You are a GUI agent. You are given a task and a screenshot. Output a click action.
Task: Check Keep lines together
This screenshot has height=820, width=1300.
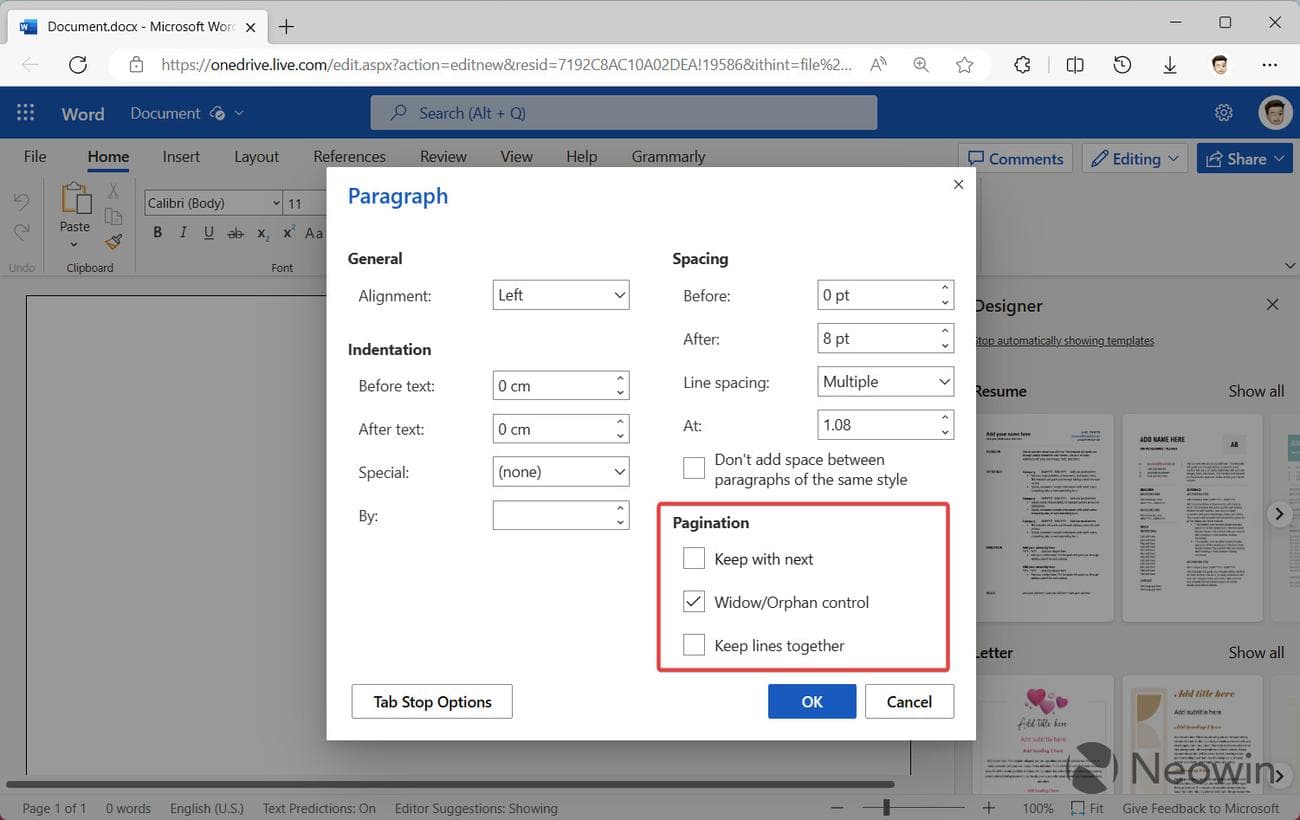[x=693, y=644]
